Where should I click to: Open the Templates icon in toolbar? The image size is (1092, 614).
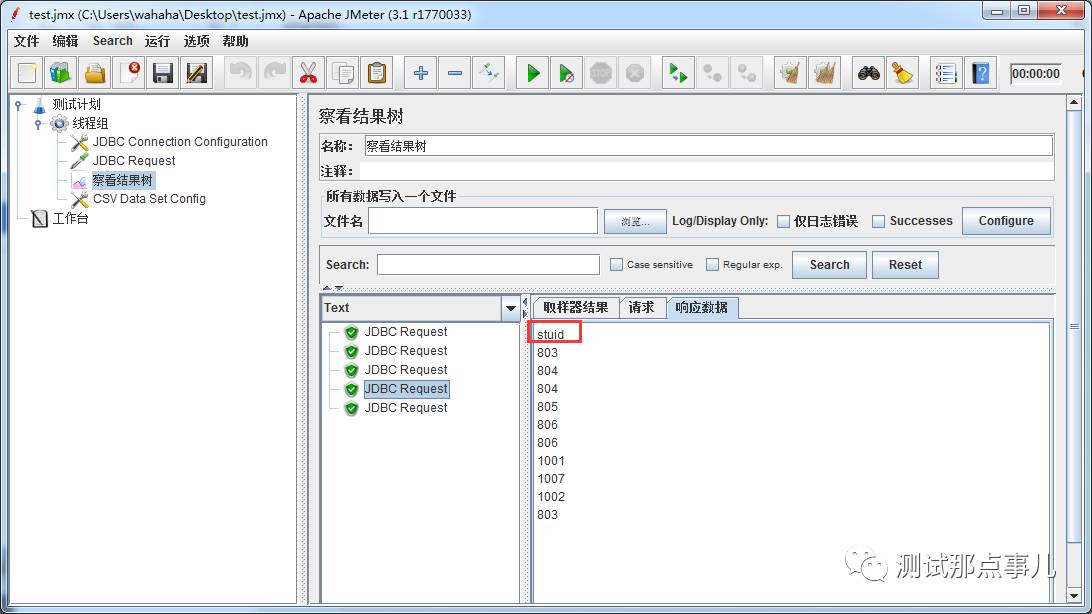(x=61, y=73)
